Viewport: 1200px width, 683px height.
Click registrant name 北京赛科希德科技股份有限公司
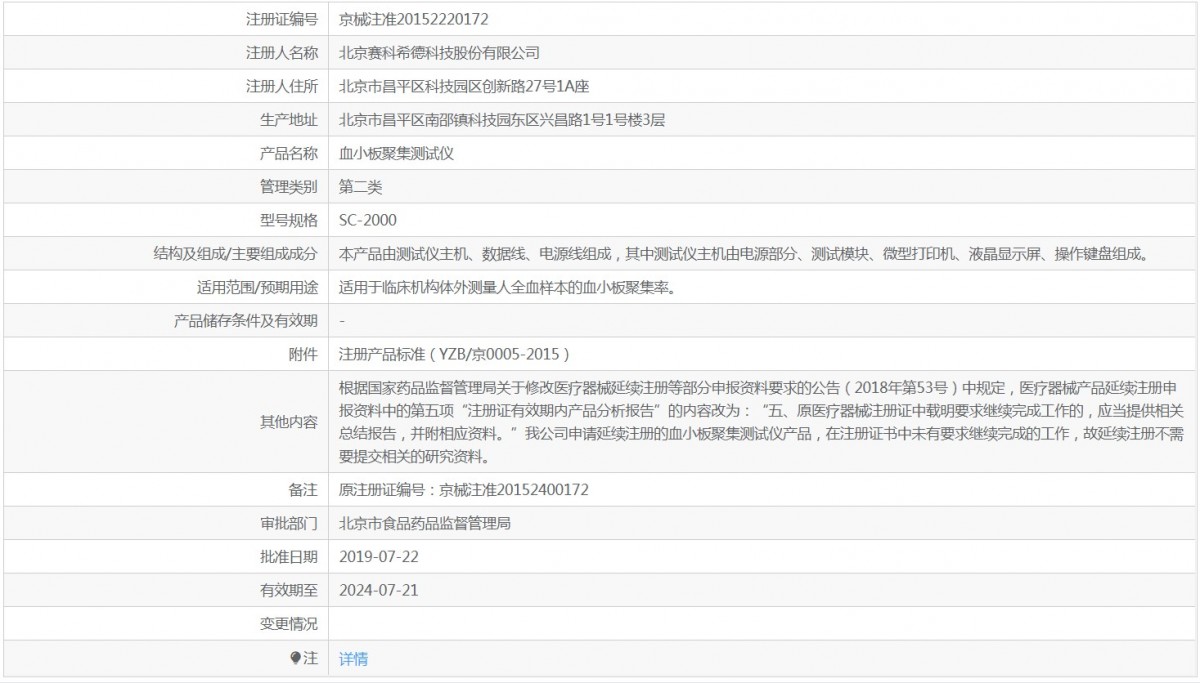point(439,52)
